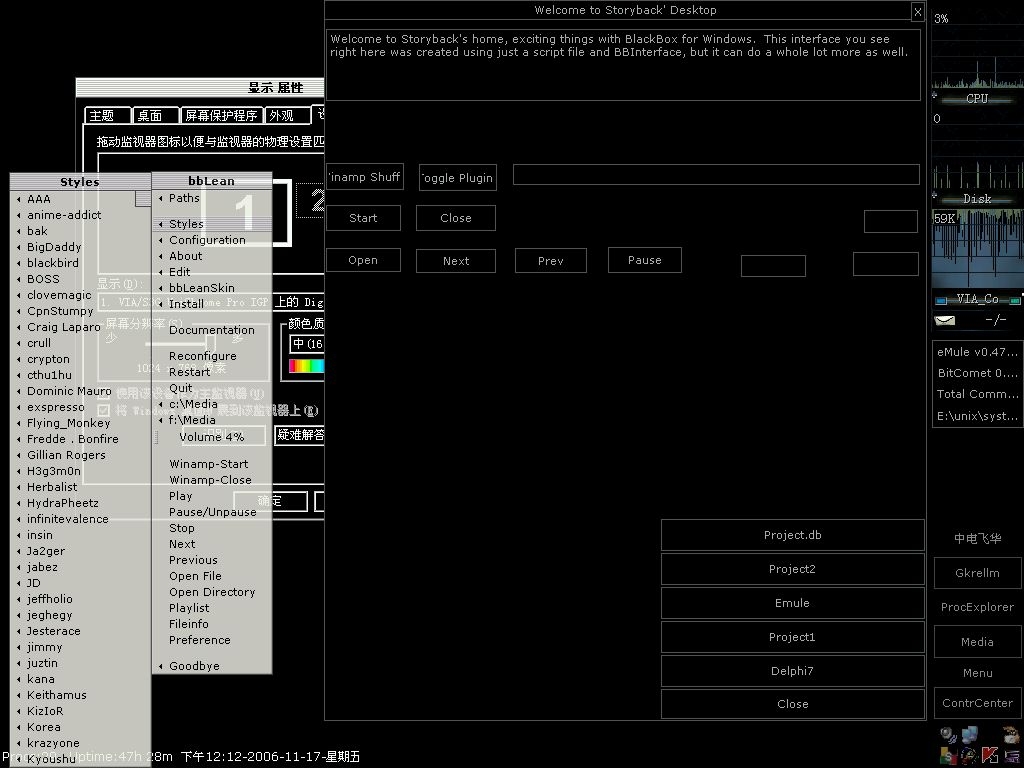This screenshot has height=768, width=1024.
Task: Click the Gkrellm button in the sidebar
Action: 978,573
